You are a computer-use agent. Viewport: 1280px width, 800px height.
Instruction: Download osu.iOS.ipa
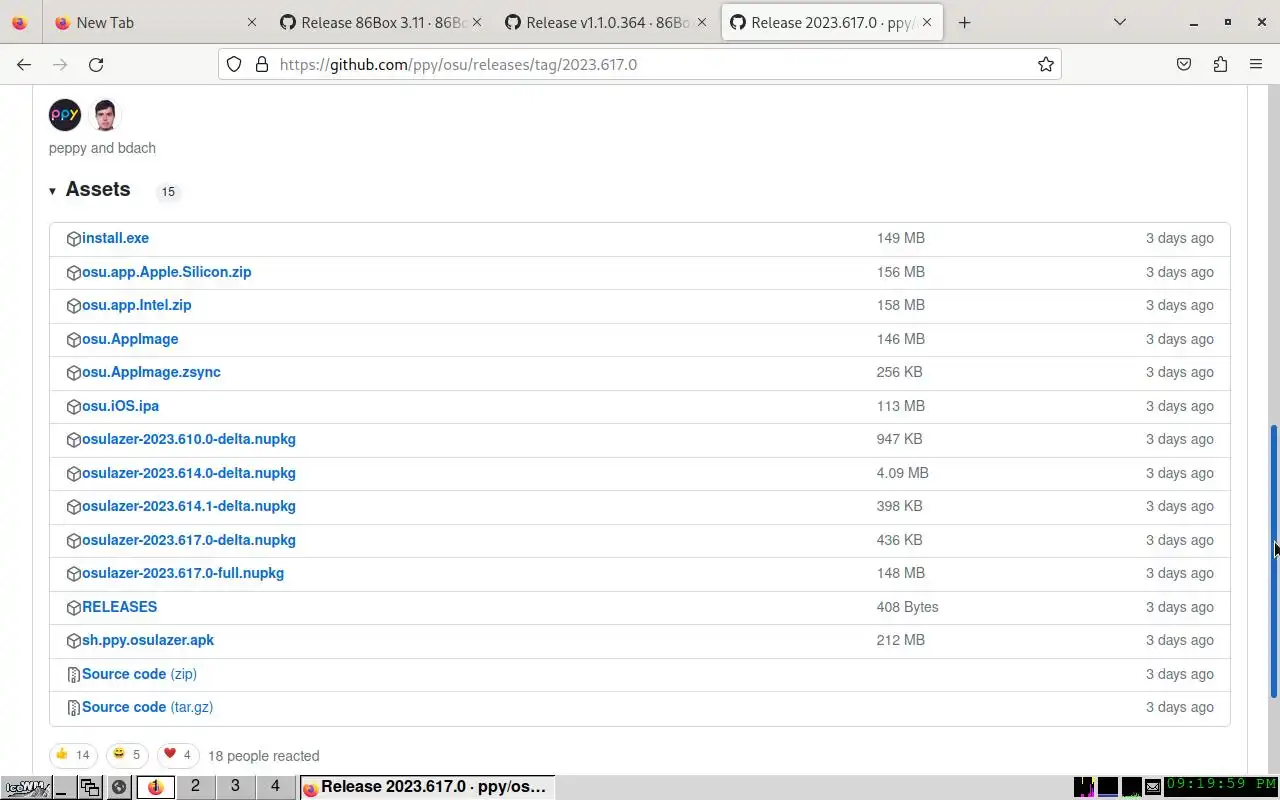(120, 406)
